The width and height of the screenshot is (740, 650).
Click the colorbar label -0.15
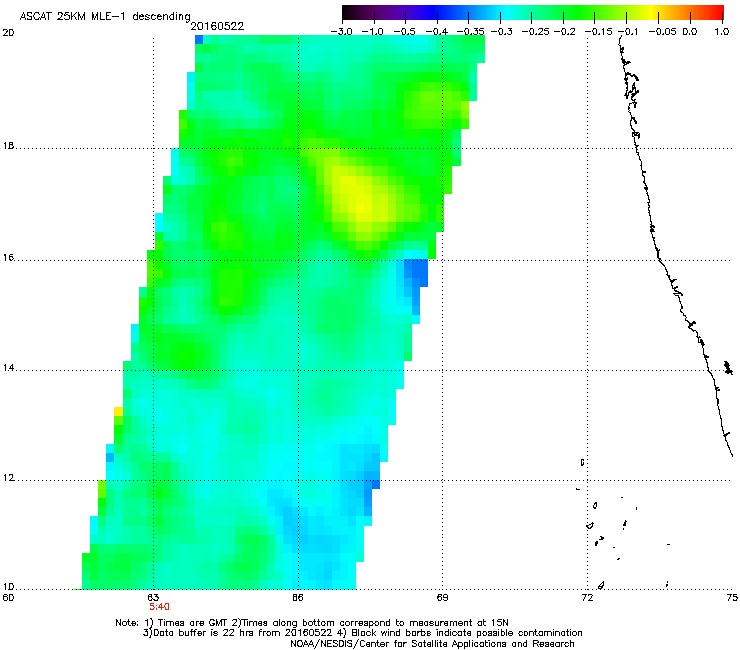[x=598, y=32]
